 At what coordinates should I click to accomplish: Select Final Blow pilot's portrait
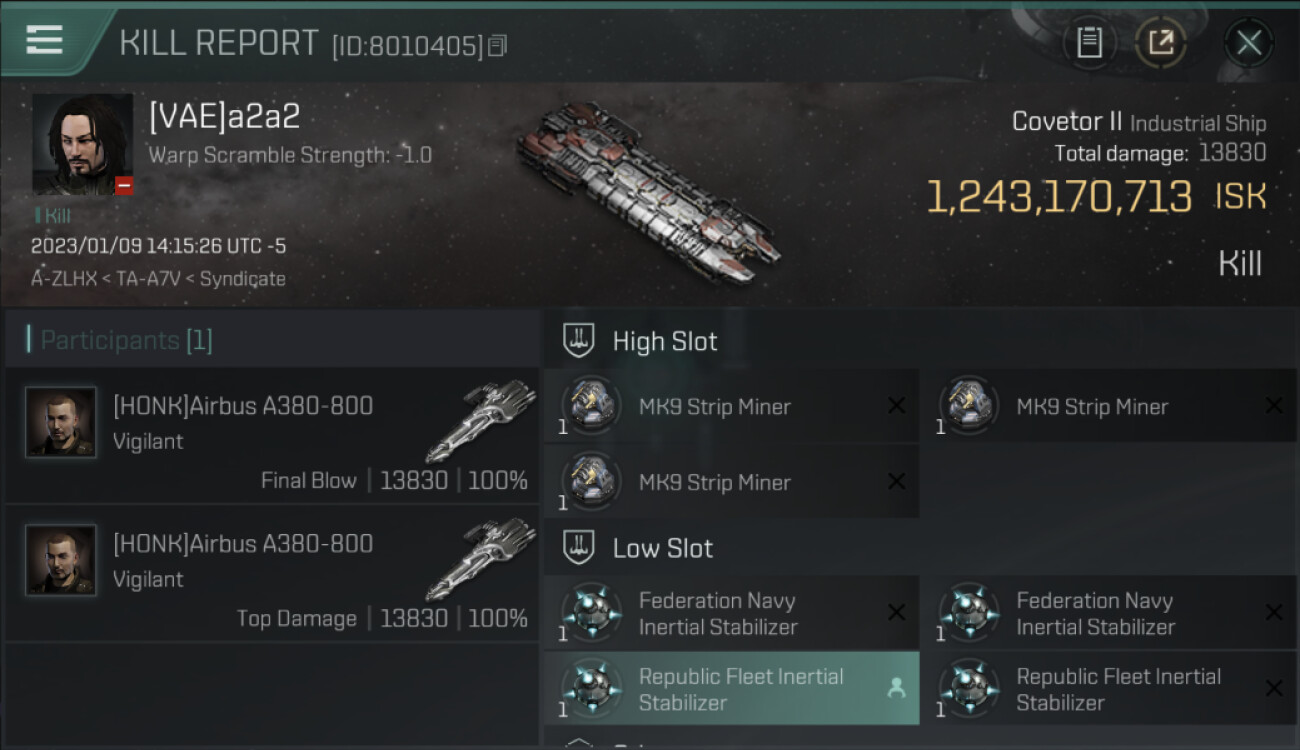pyautogui.click(x=61, y=422)
